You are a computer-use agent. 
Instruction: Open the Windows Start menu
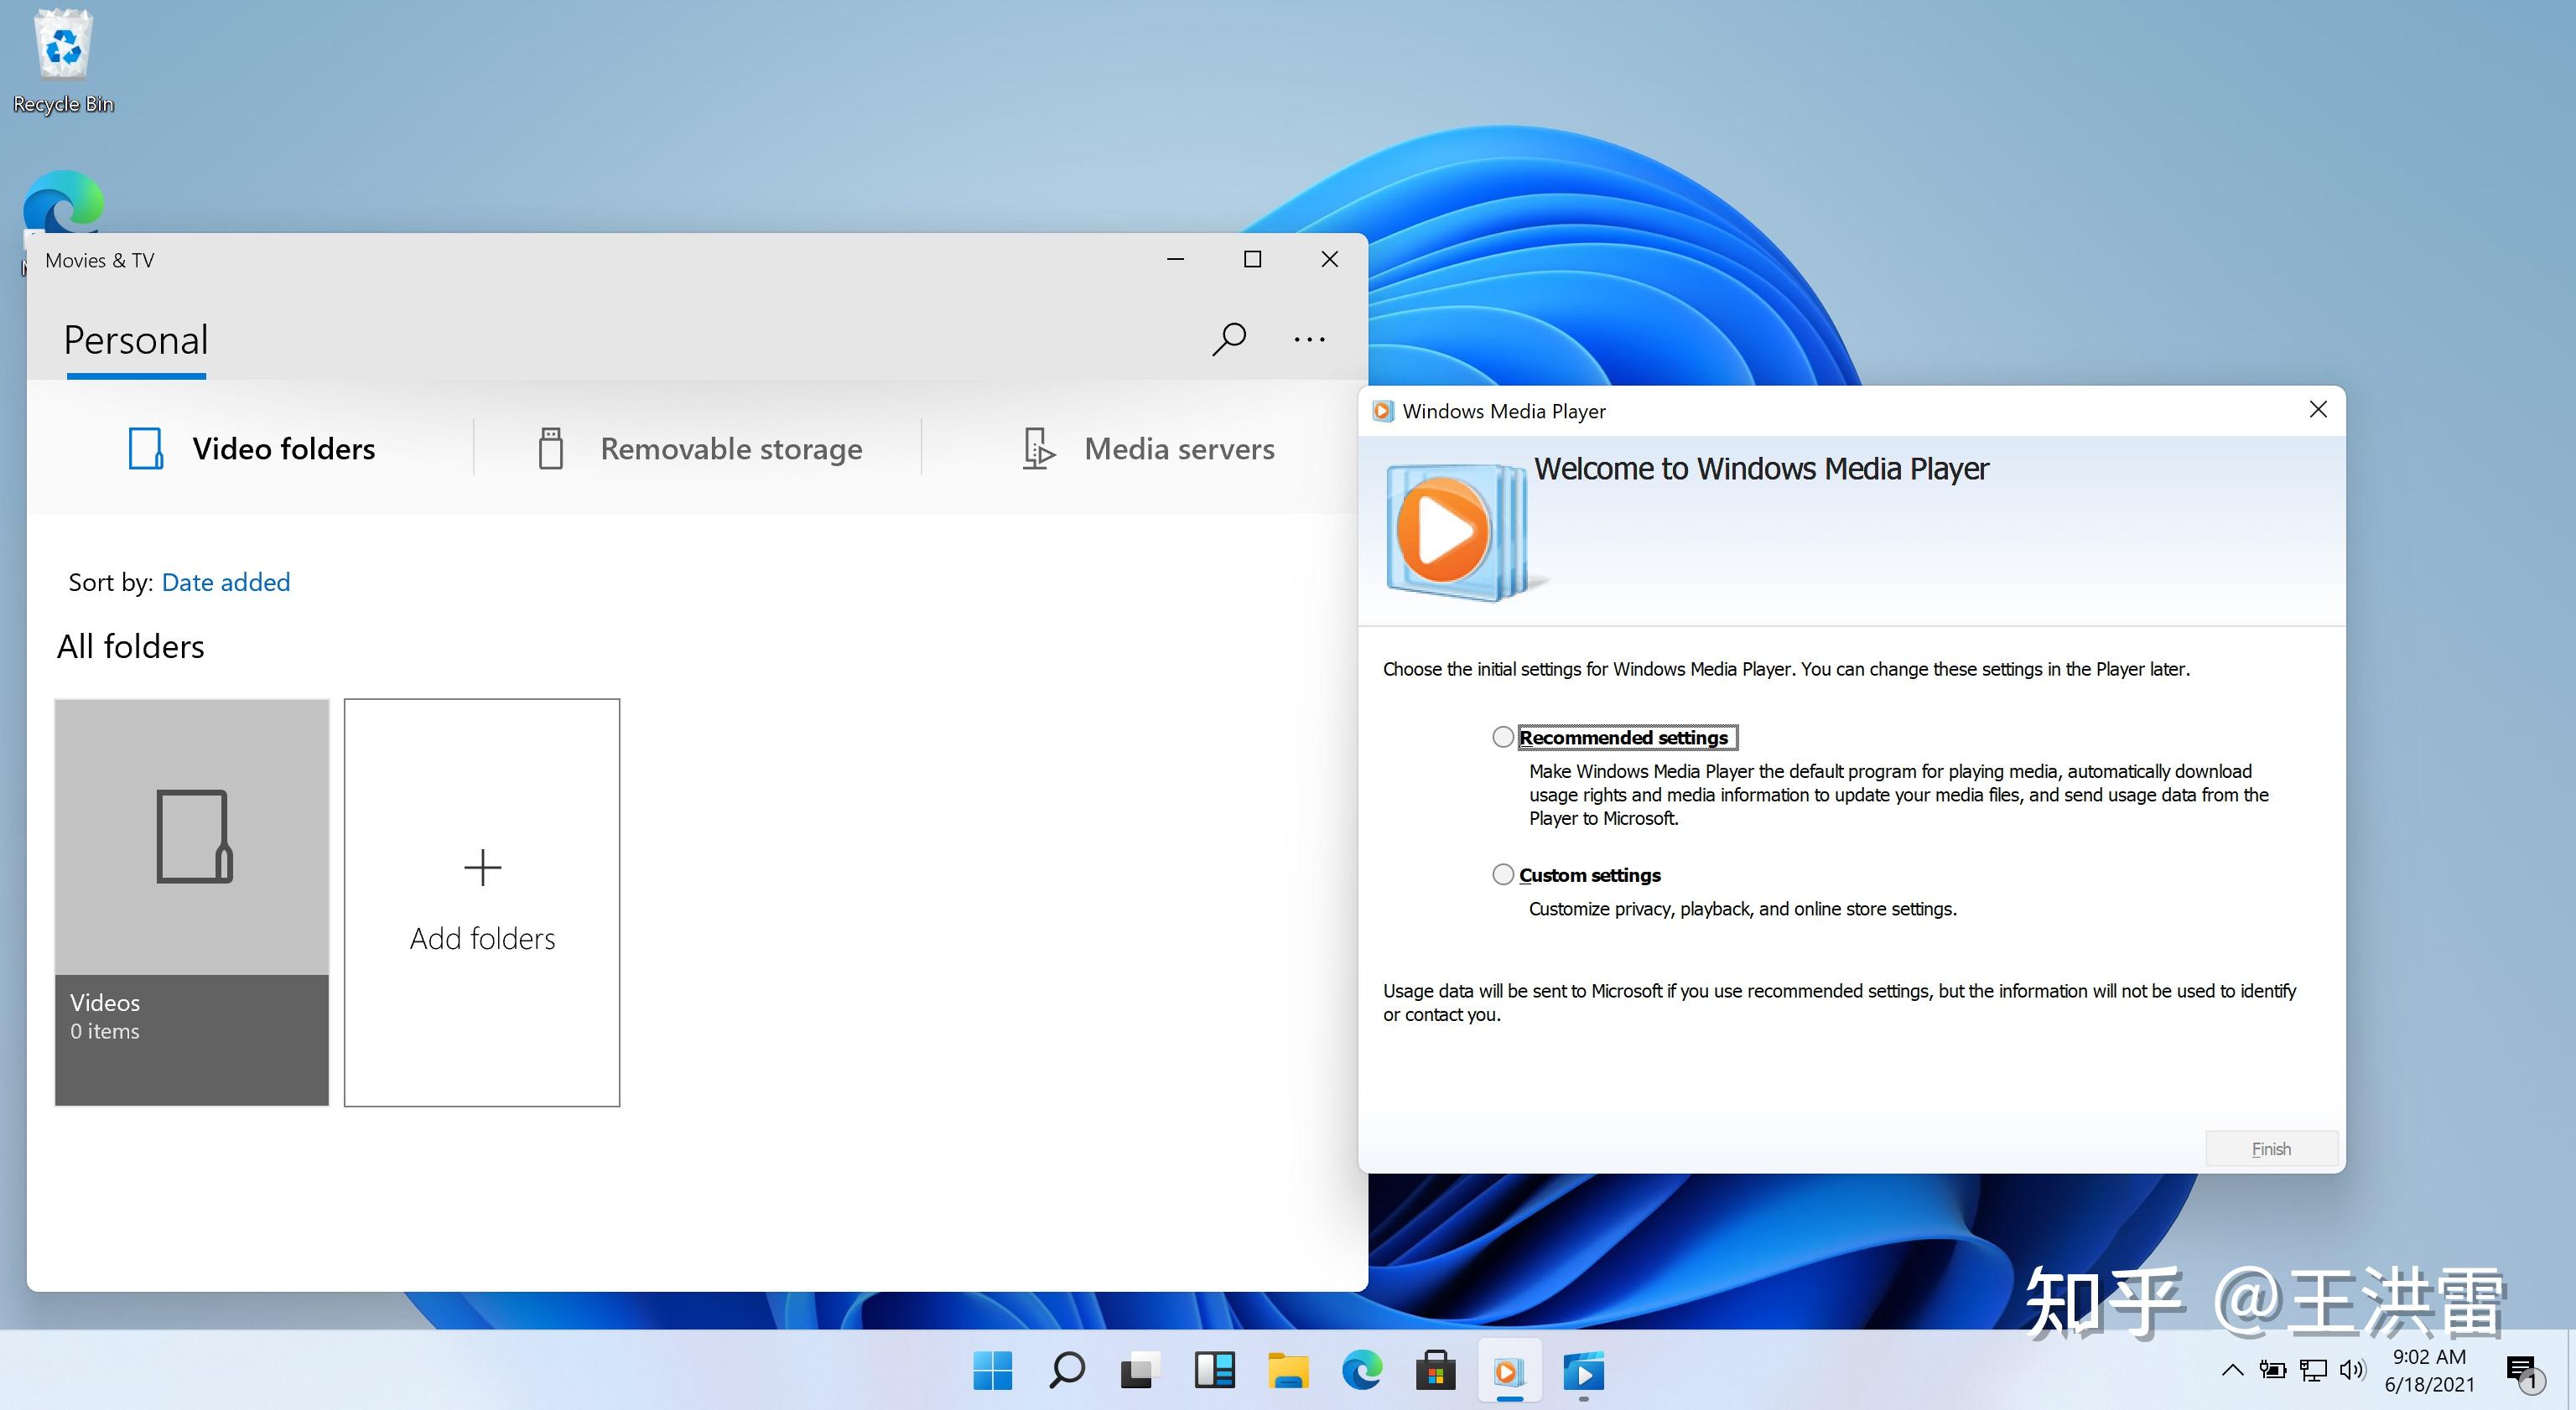tap(992, 1371)
